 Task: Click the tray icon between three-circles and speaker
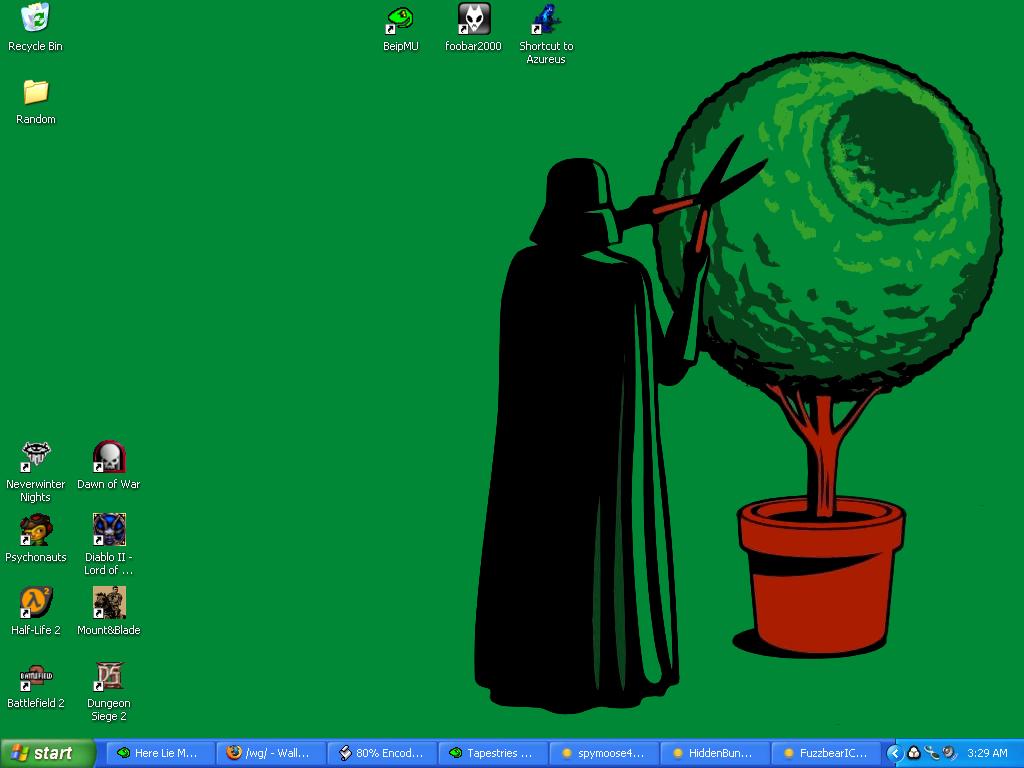click(x=932, y=753)
